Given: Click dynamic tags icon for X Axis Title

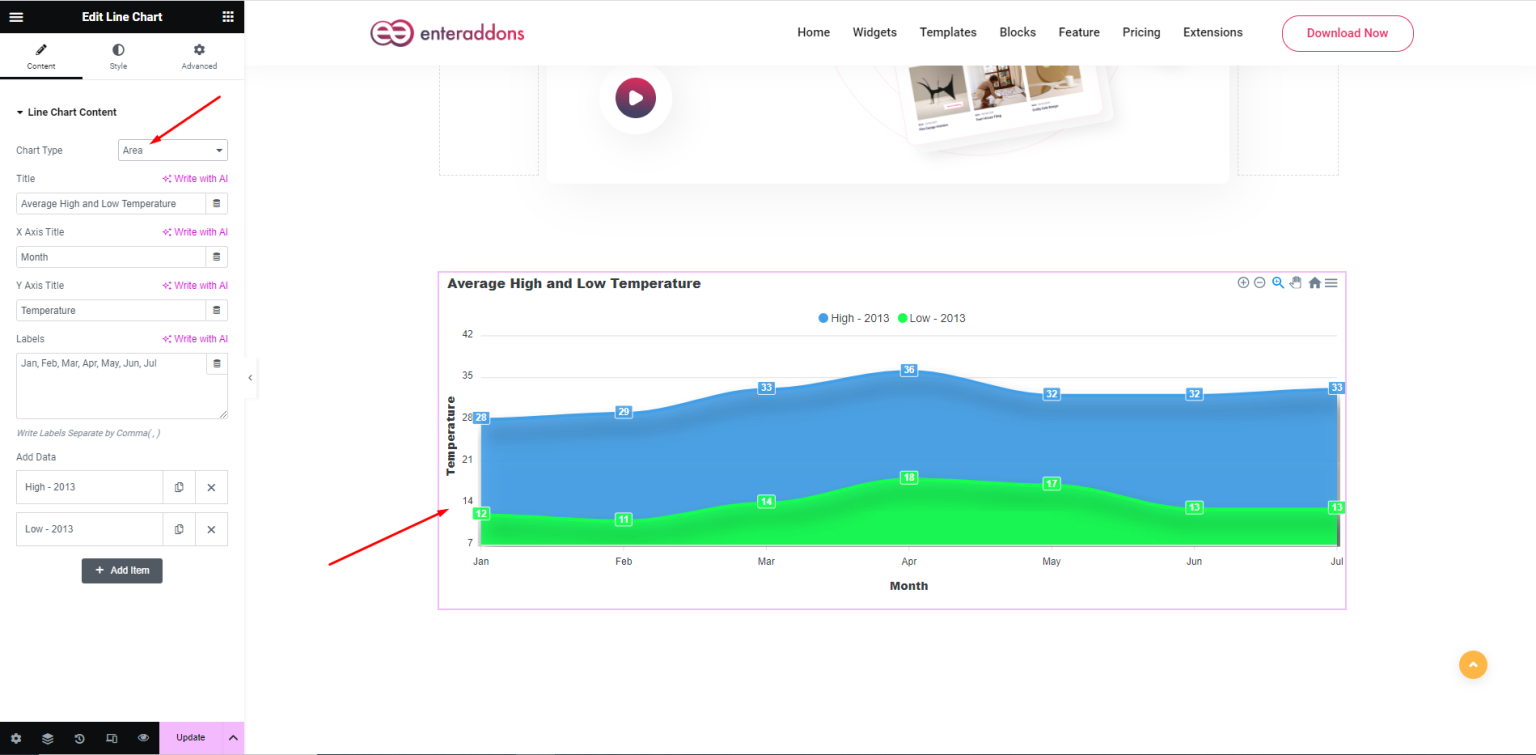Looking at the screenshot, I should pyautogui.click(x=217, y=257).
